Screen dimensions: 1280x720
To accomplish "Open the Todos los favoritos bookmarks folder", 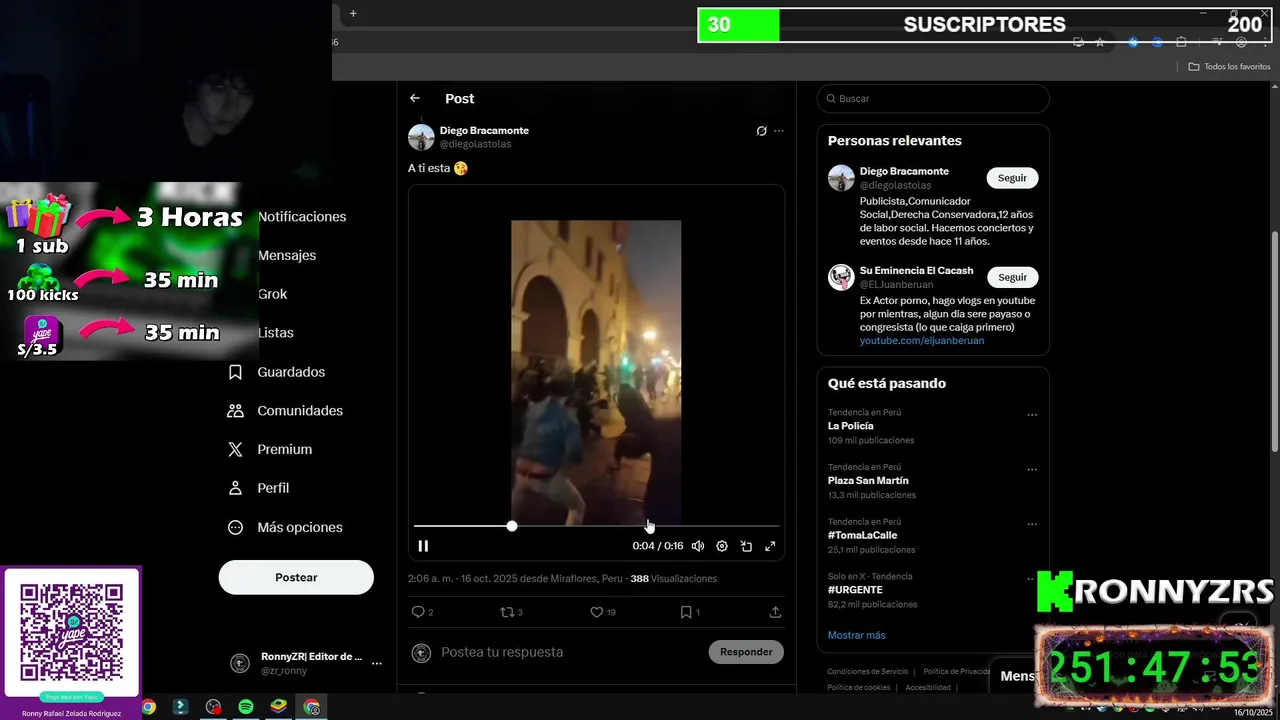I will point(1230,67).
